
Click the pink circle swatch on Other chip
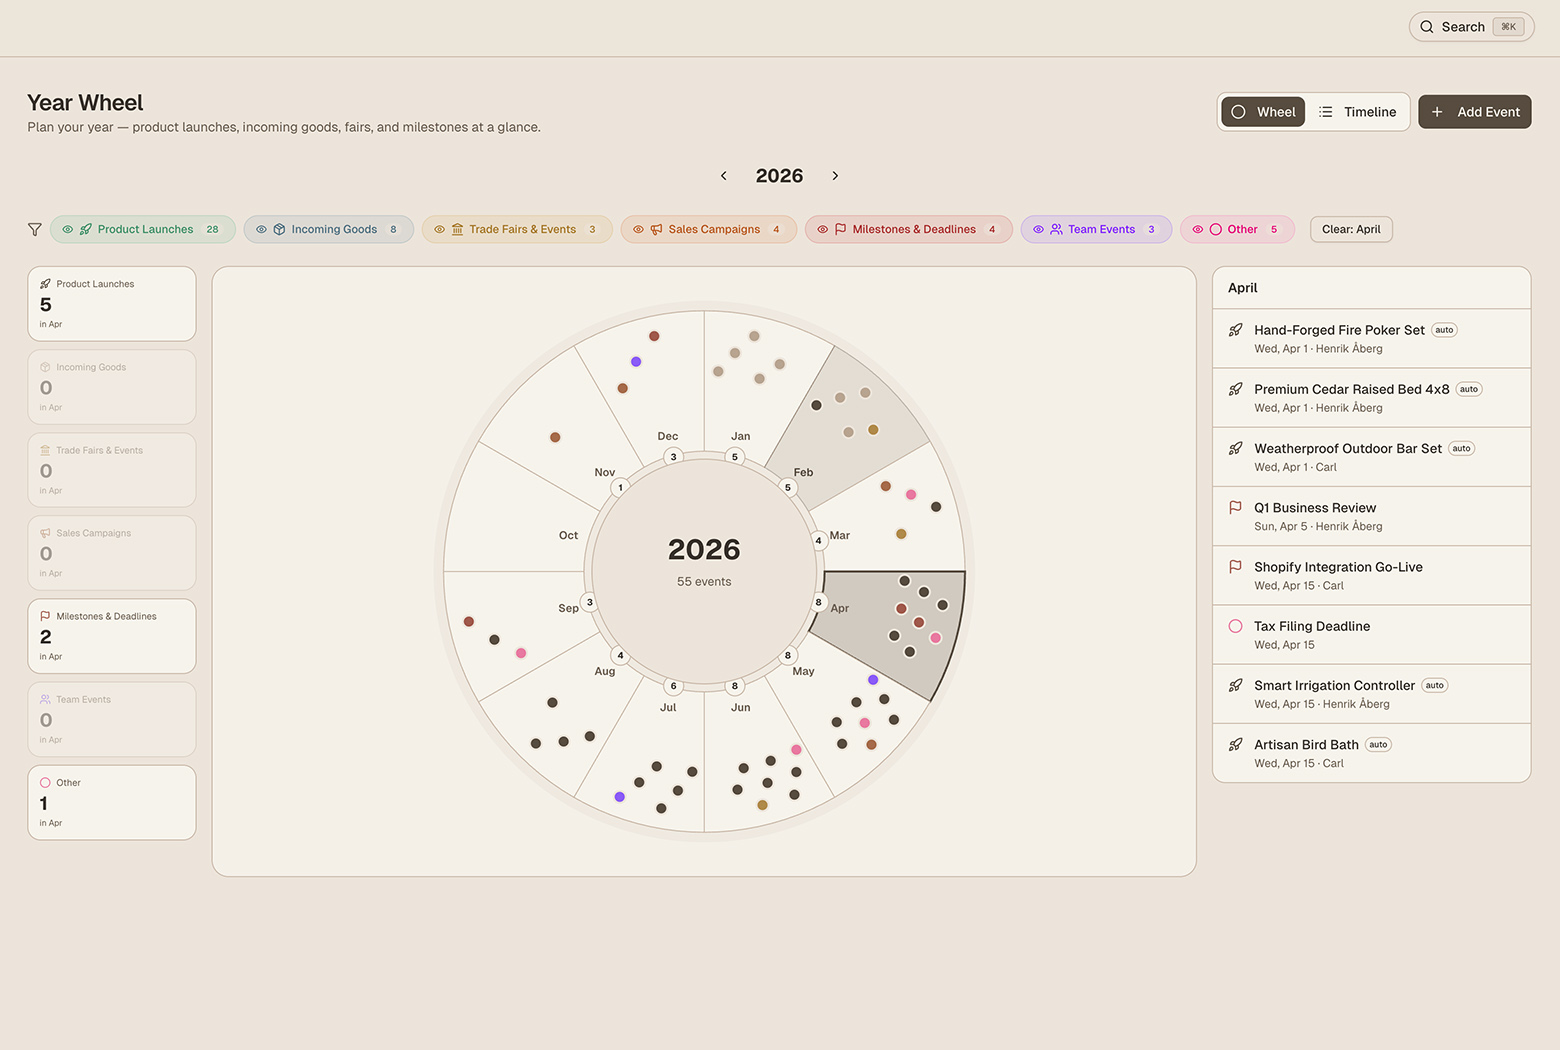point(1216,229)
